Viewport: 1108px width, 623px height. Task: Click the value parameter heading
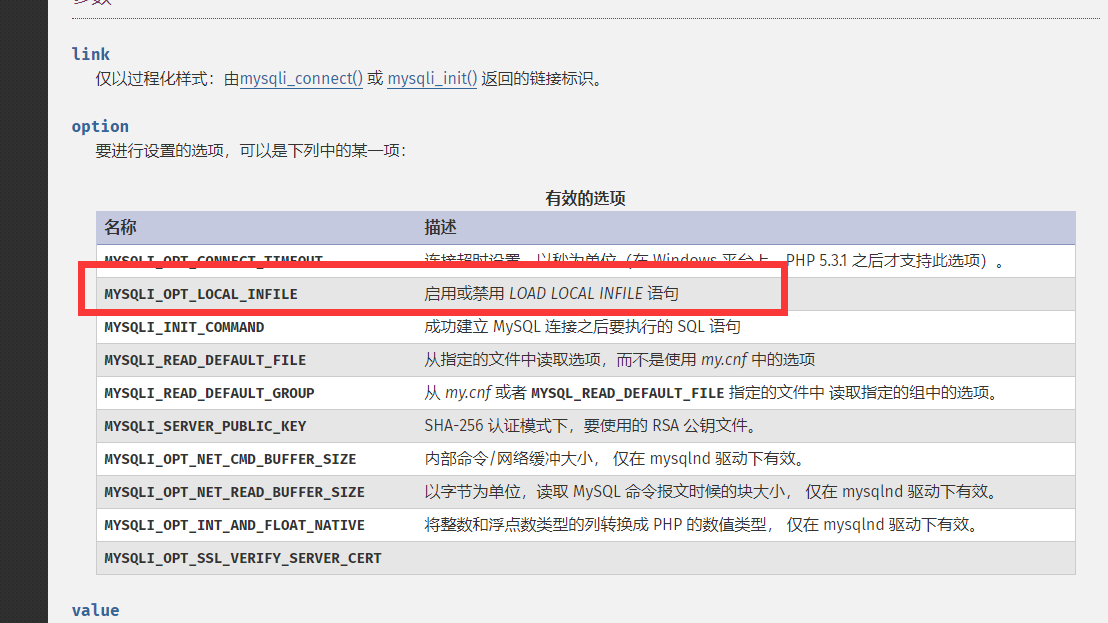coord(95,610)
